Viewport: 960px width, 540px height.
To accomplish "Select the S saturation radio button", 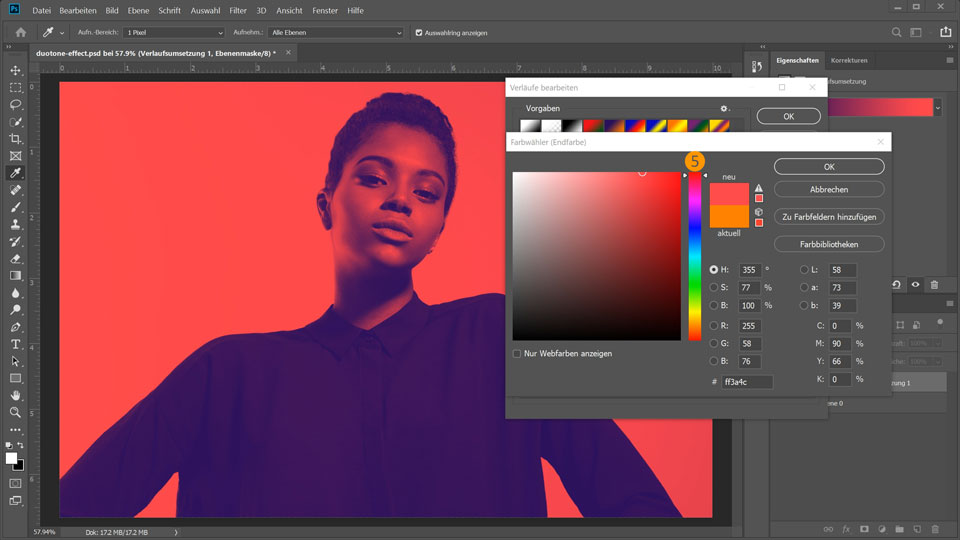I will tap(713, 287).
